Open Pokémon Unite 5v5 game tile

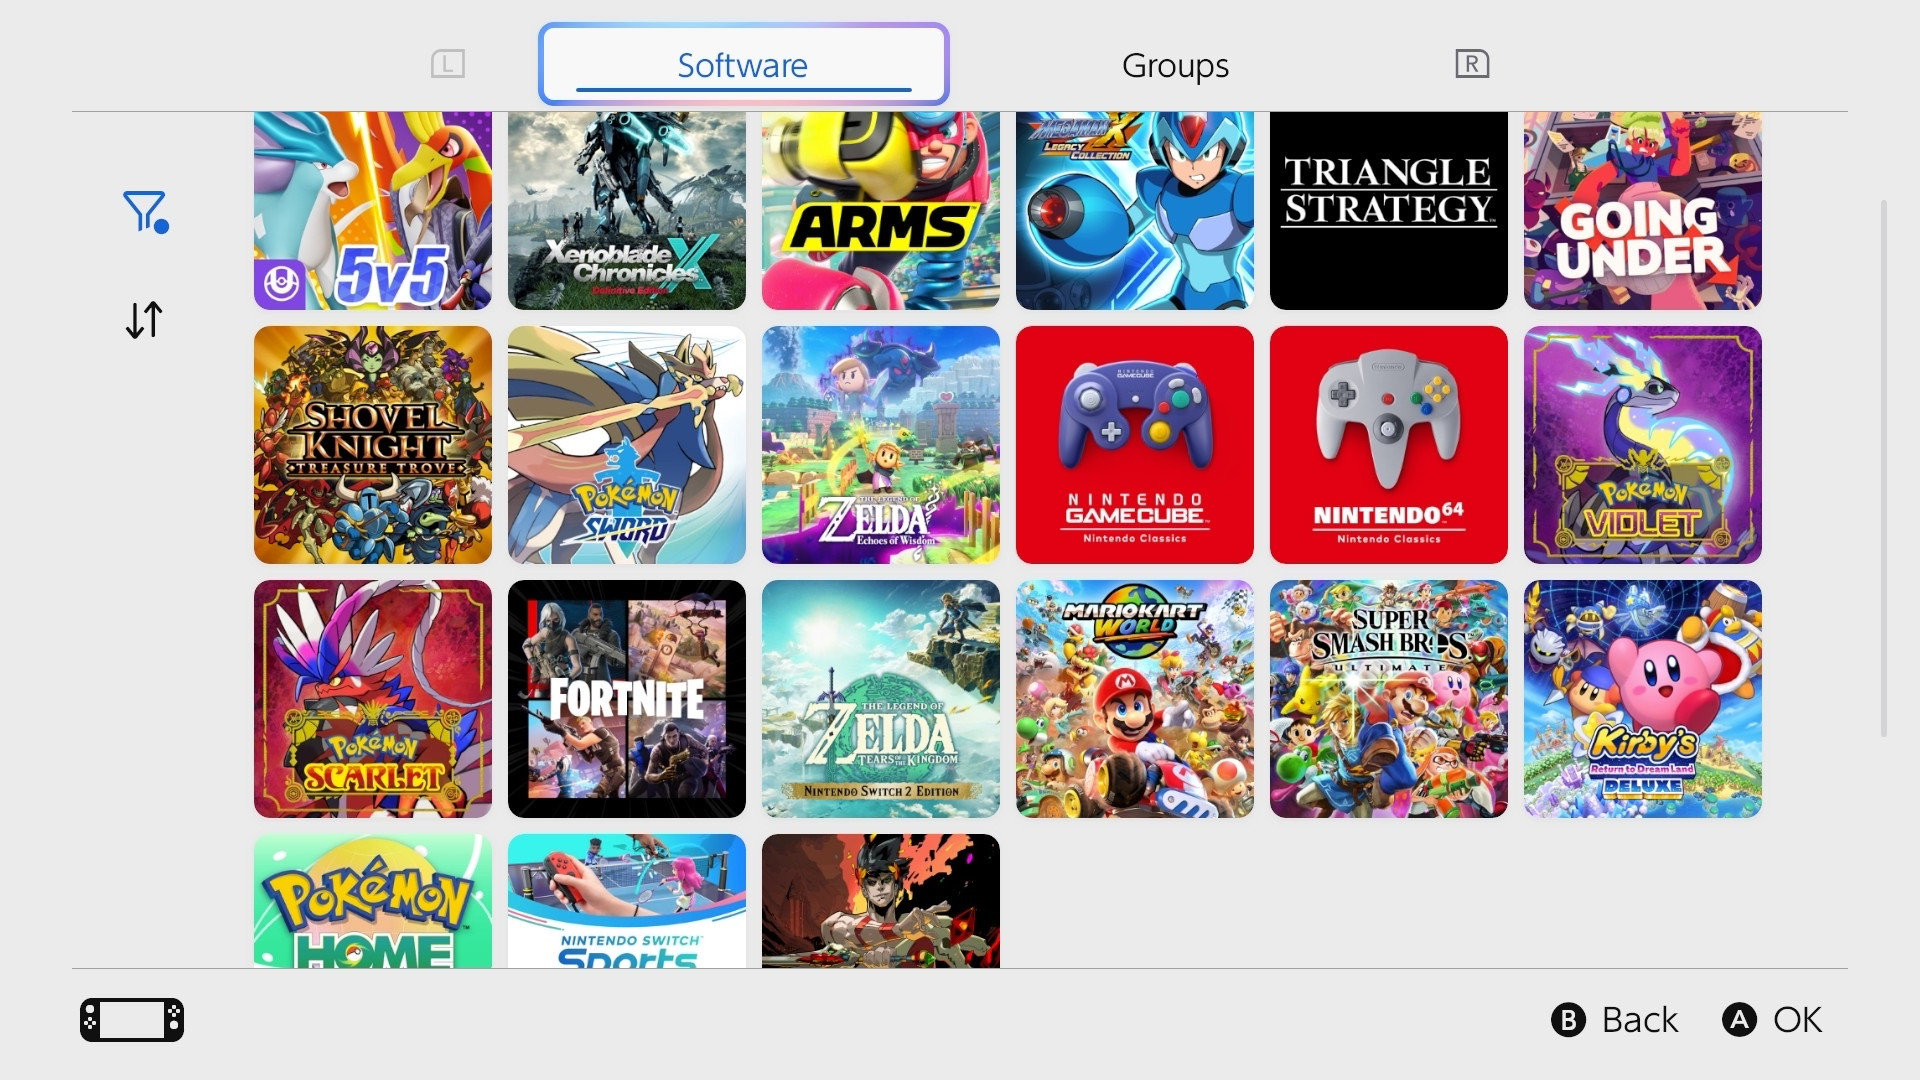point(373,211)
